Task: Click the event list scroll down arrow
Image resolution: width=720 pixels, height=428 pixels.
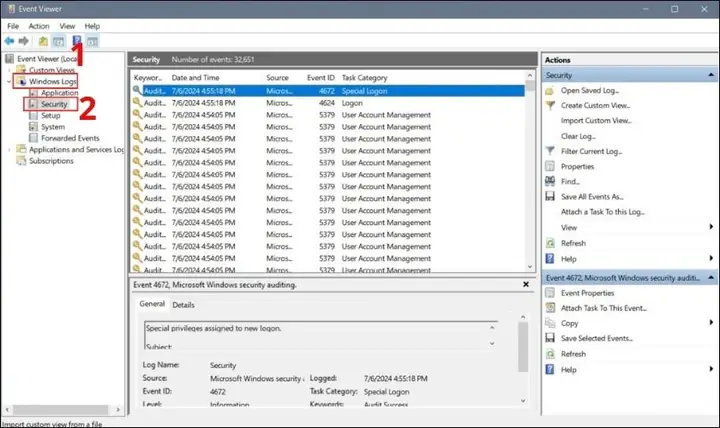Action: coord(530,267)
